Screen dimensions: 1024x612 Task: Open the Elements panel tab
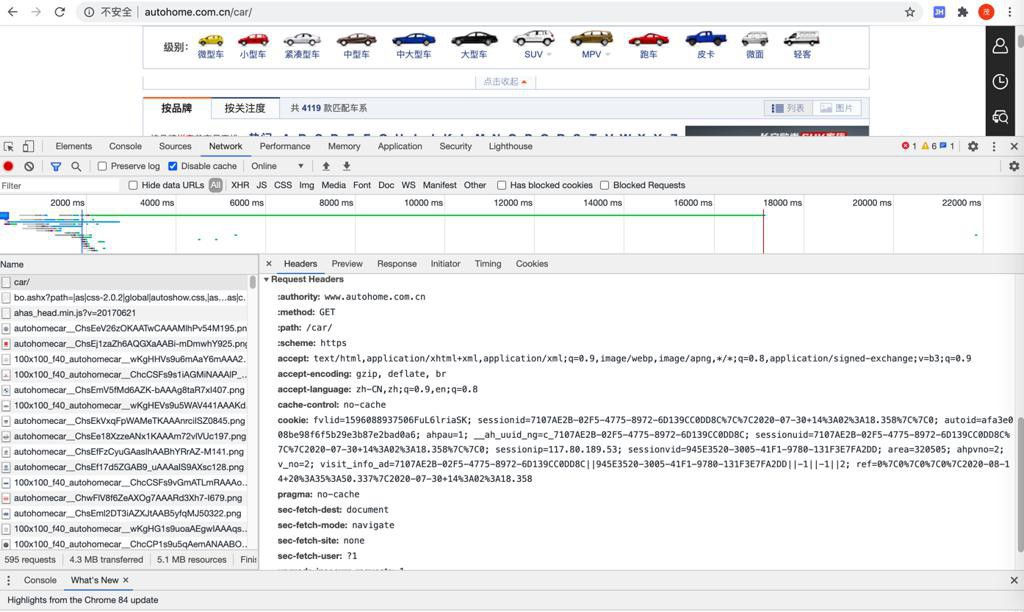[73, 146]
